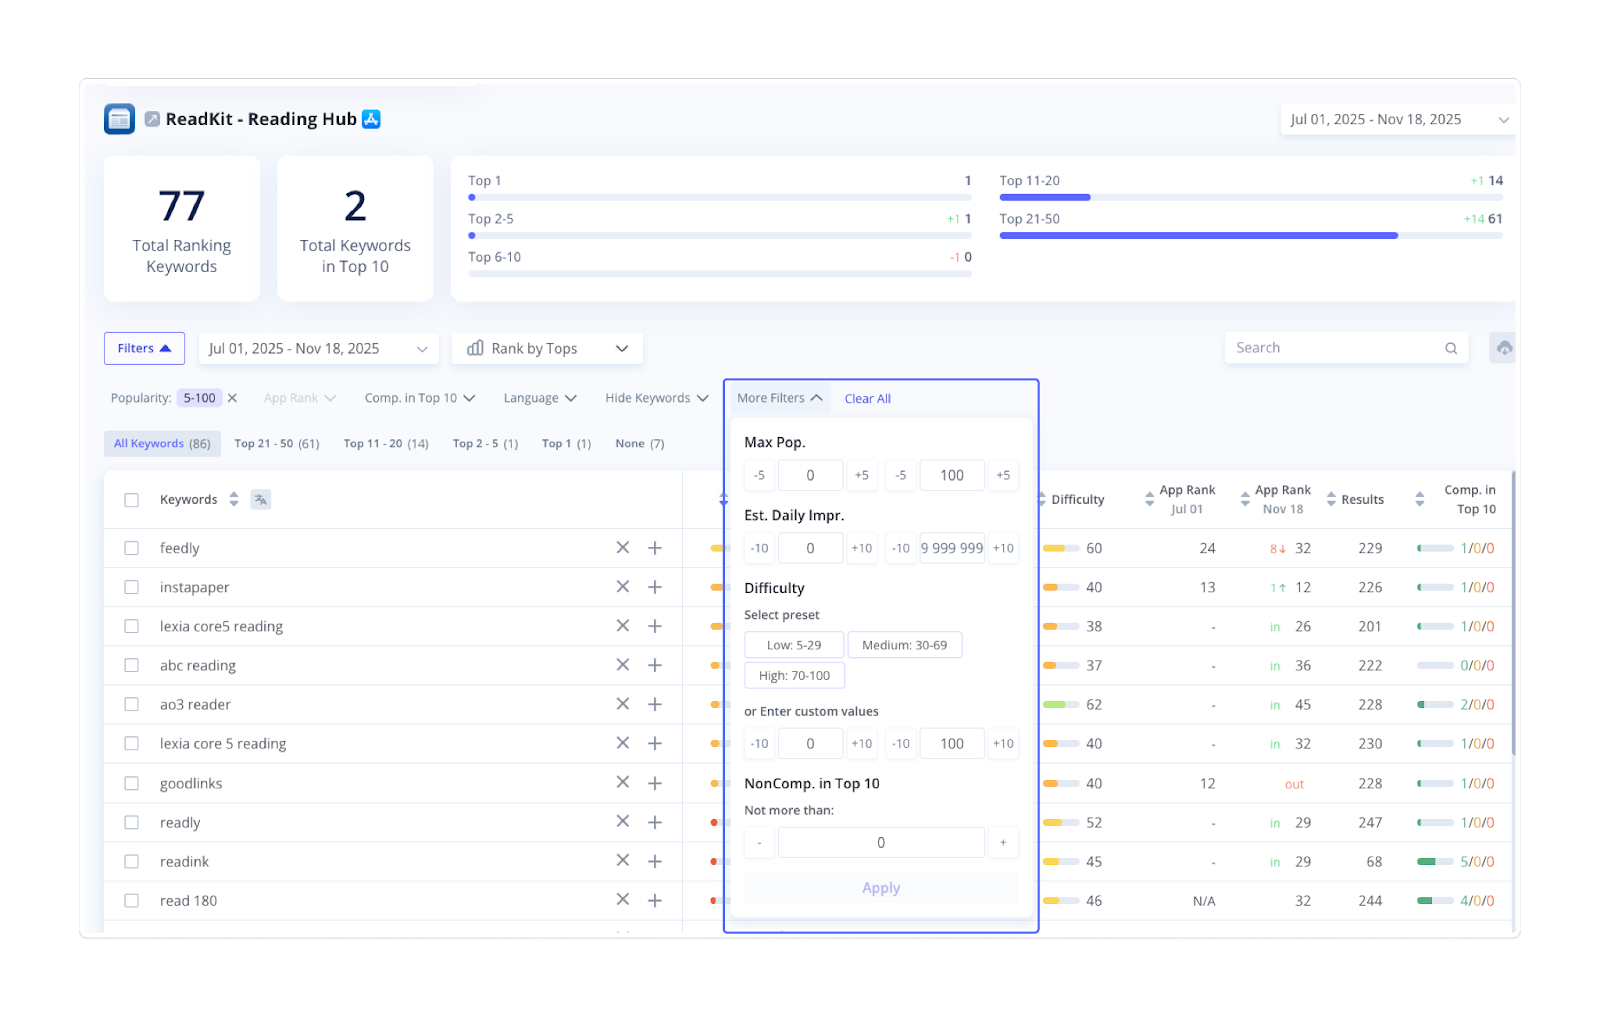1600x1019 pixels.
Task: Click the Top 11-20 progress bar
Action: pyautogui.click(x=1251, y=198)
